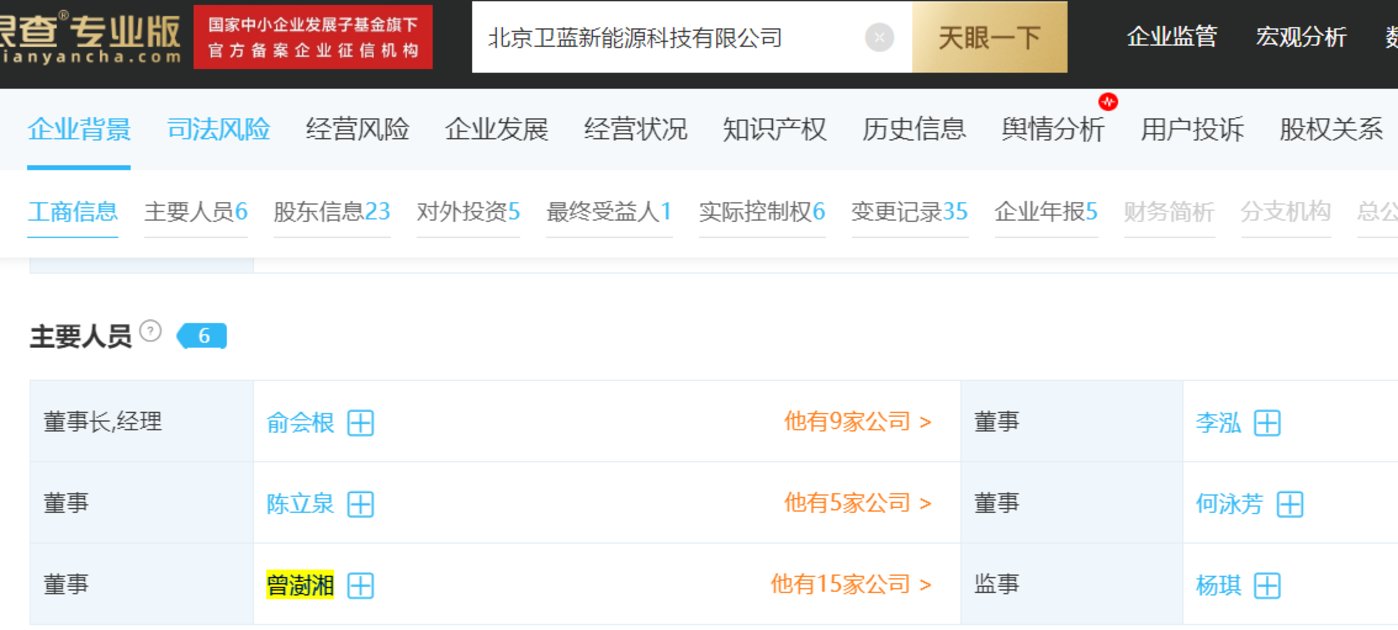Click the 天眼一下 search button
The image size is (1398, 630).
(989, 37)
